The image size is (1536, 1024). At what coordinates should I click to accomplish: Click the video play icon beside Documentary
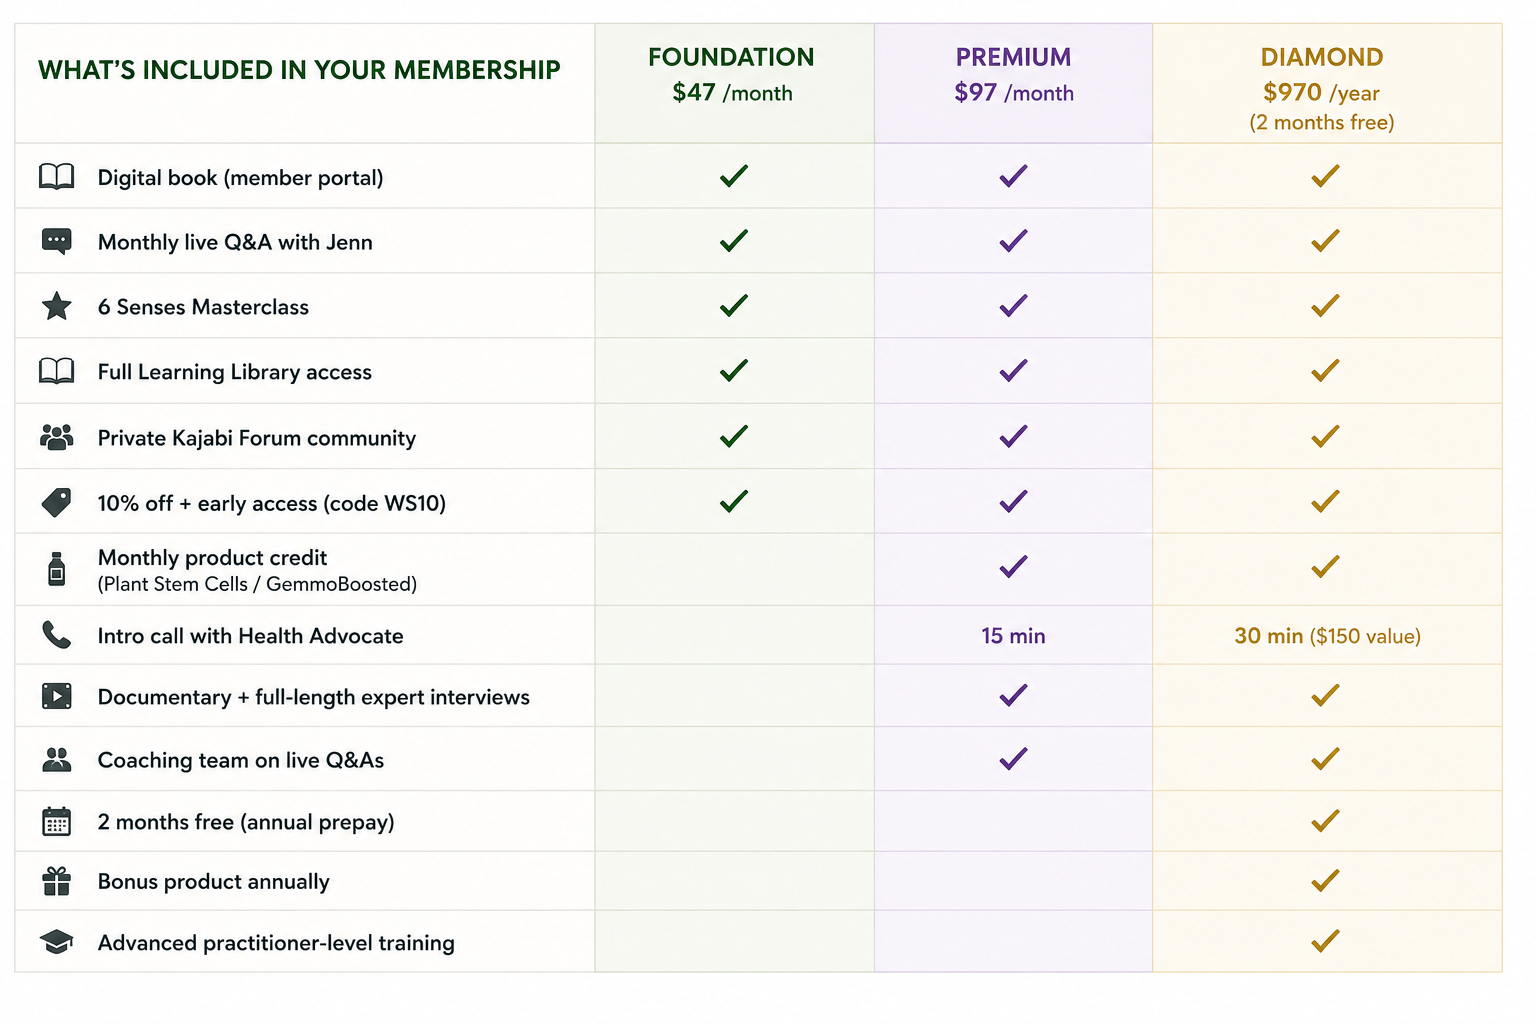[56, 696]
